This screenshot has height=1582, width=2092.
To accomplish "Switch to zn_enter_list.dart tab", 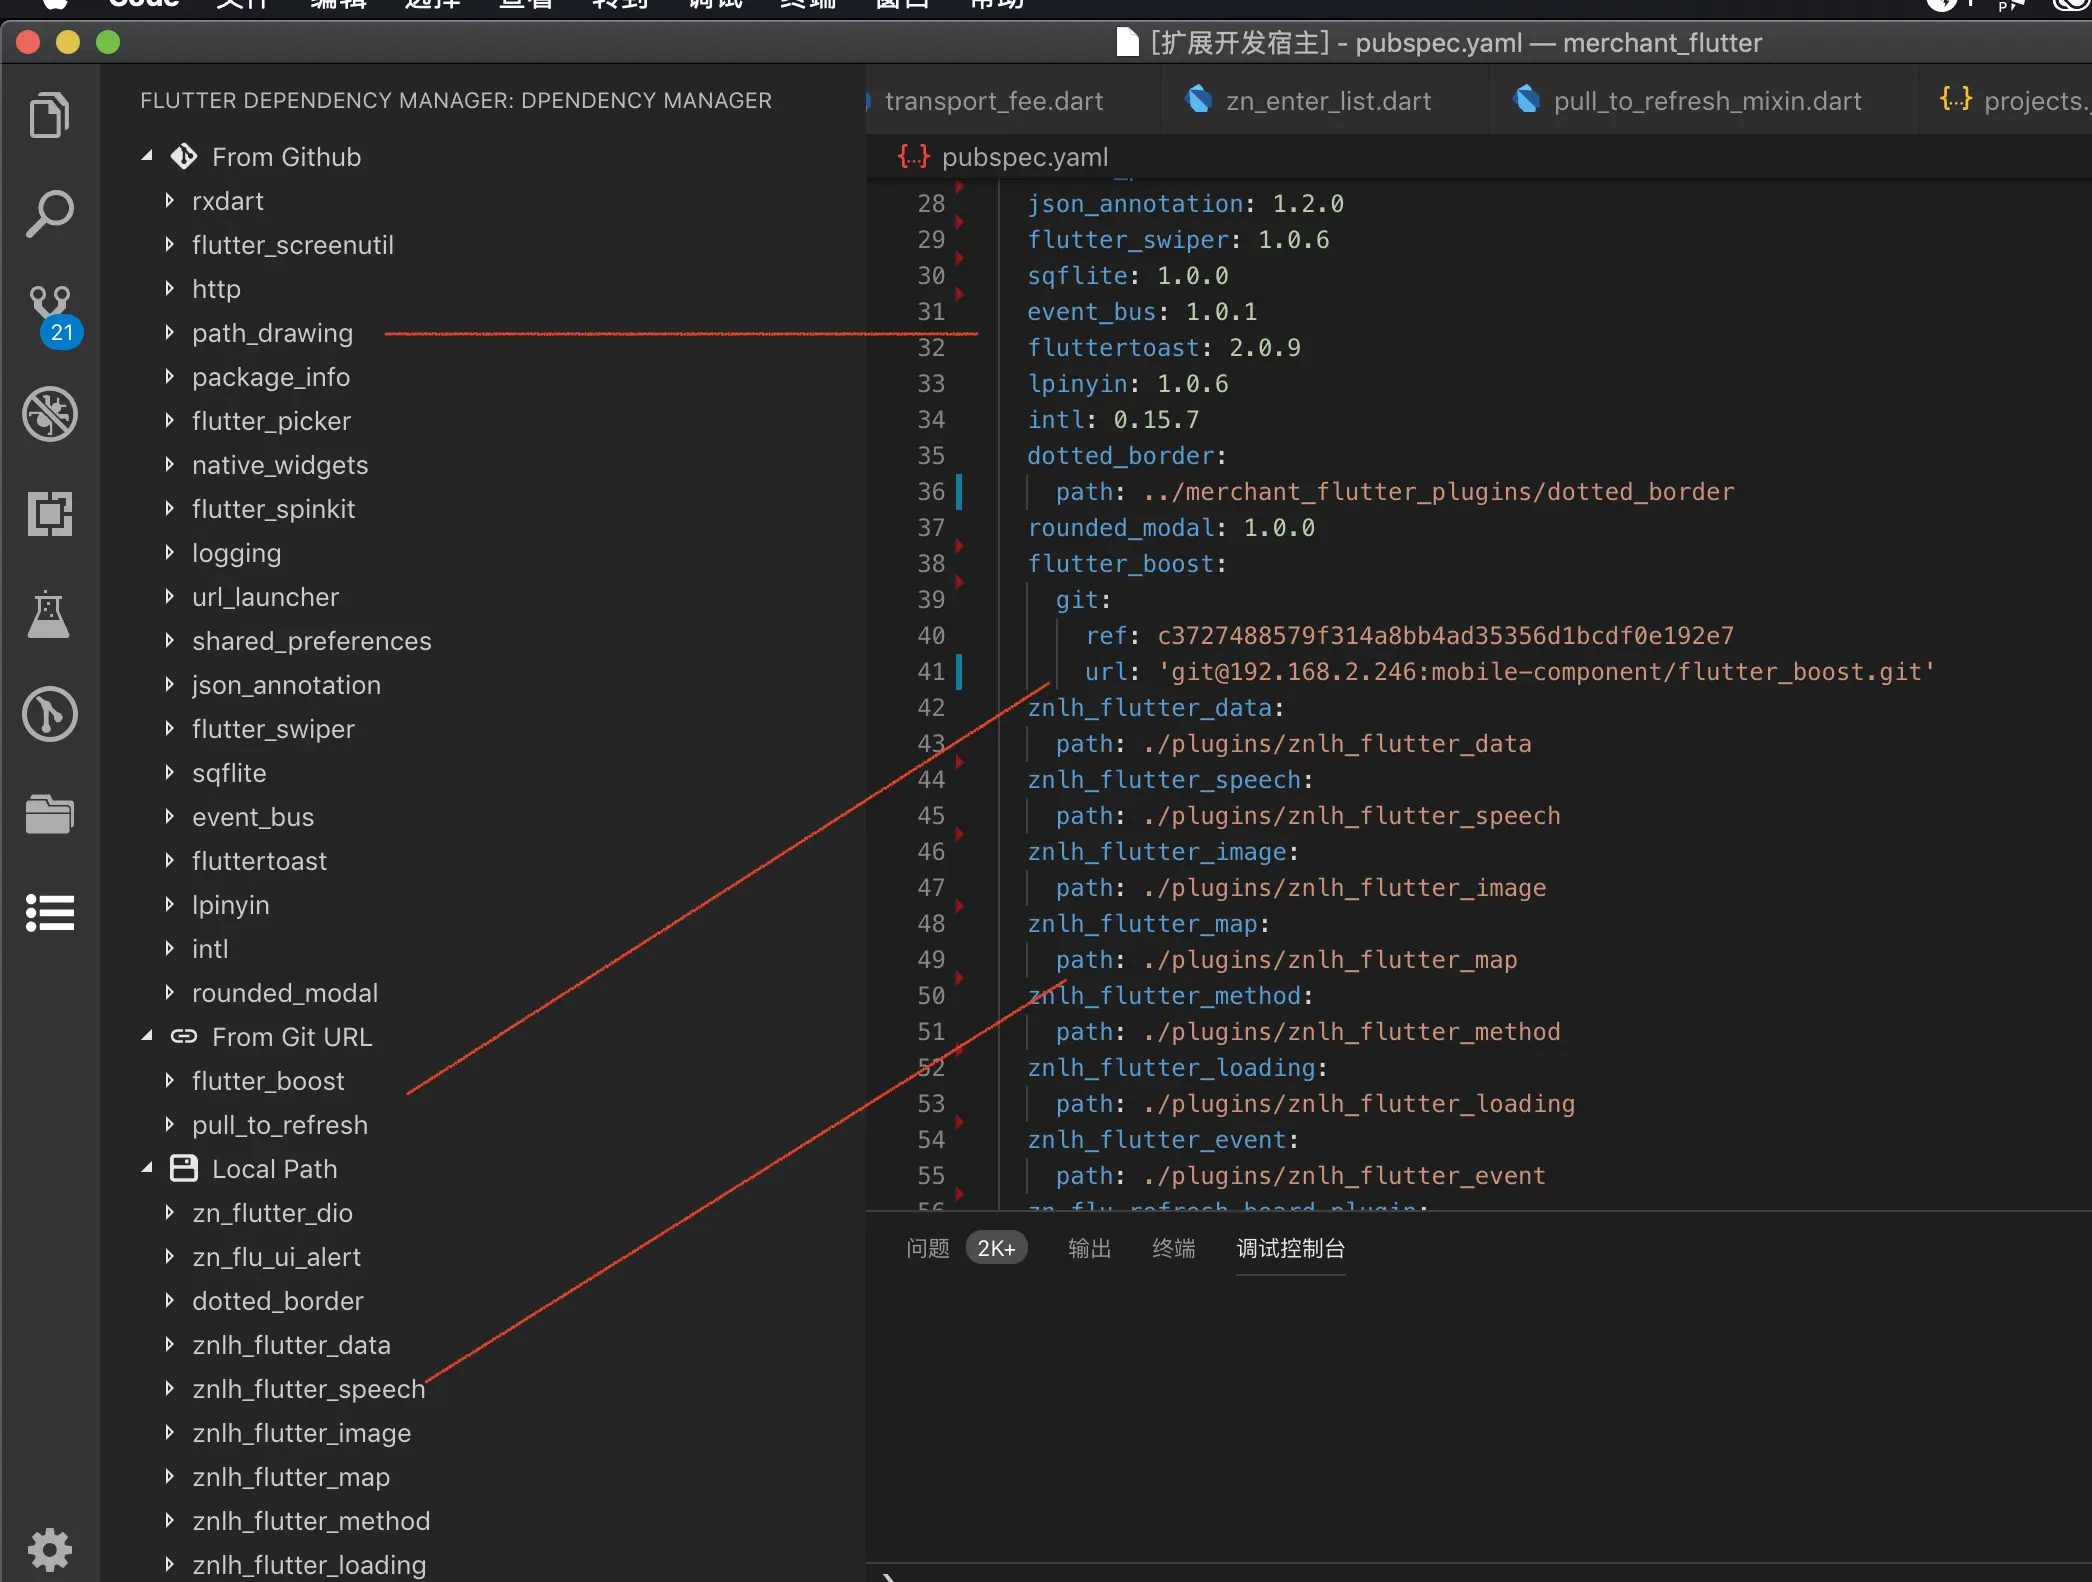I will (x=1327, y=101).
